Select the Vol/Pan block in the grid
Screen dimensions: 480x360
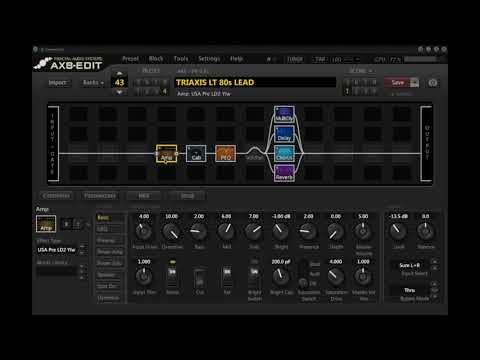(x=255, y=153)
